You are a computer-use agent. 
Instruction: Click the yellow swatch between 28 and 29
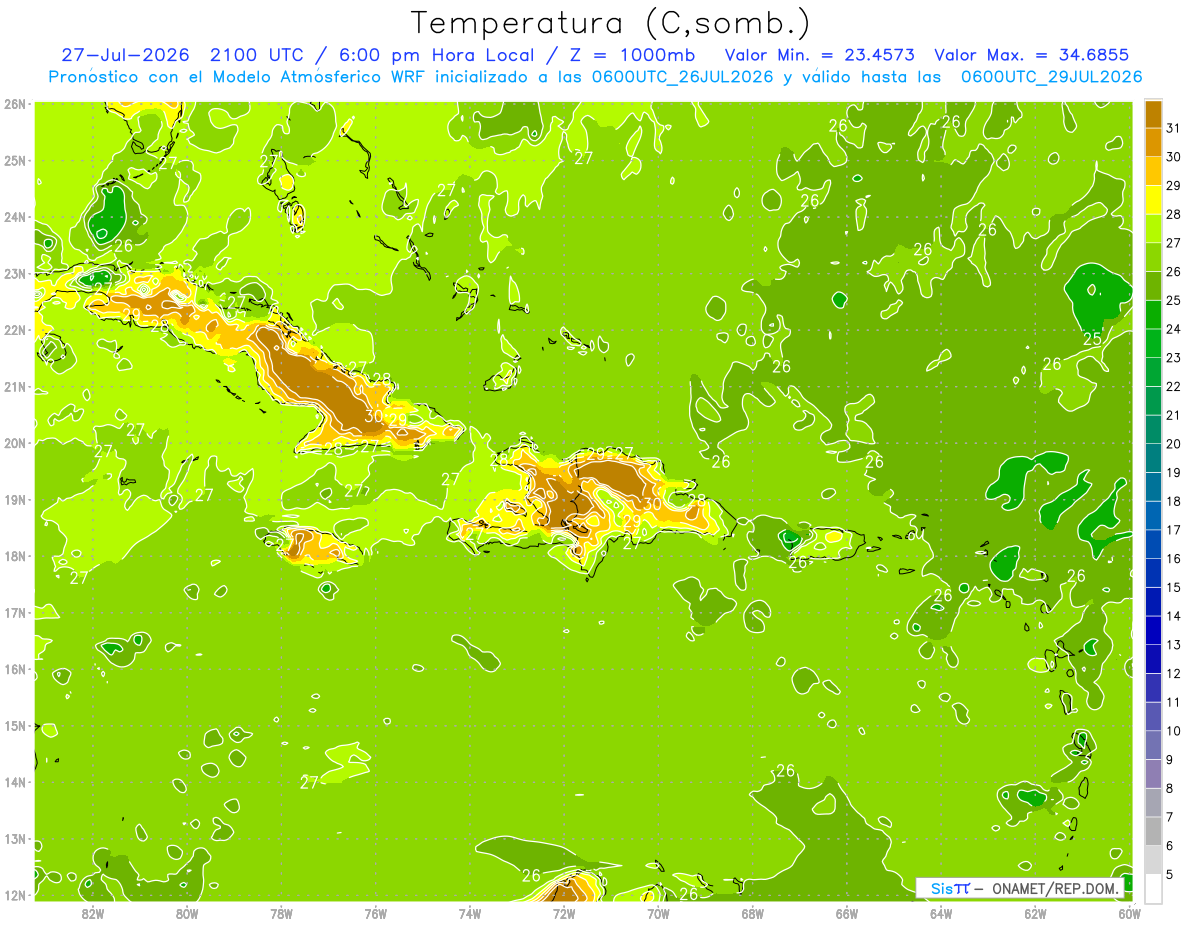(1153, 200)
